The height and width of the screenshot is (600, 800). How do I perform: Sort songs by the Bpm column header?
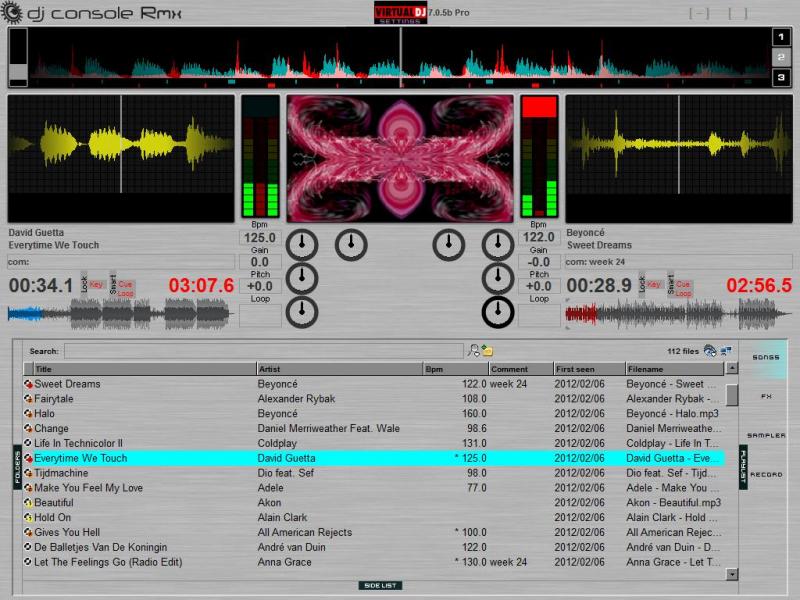coord(456,369)
